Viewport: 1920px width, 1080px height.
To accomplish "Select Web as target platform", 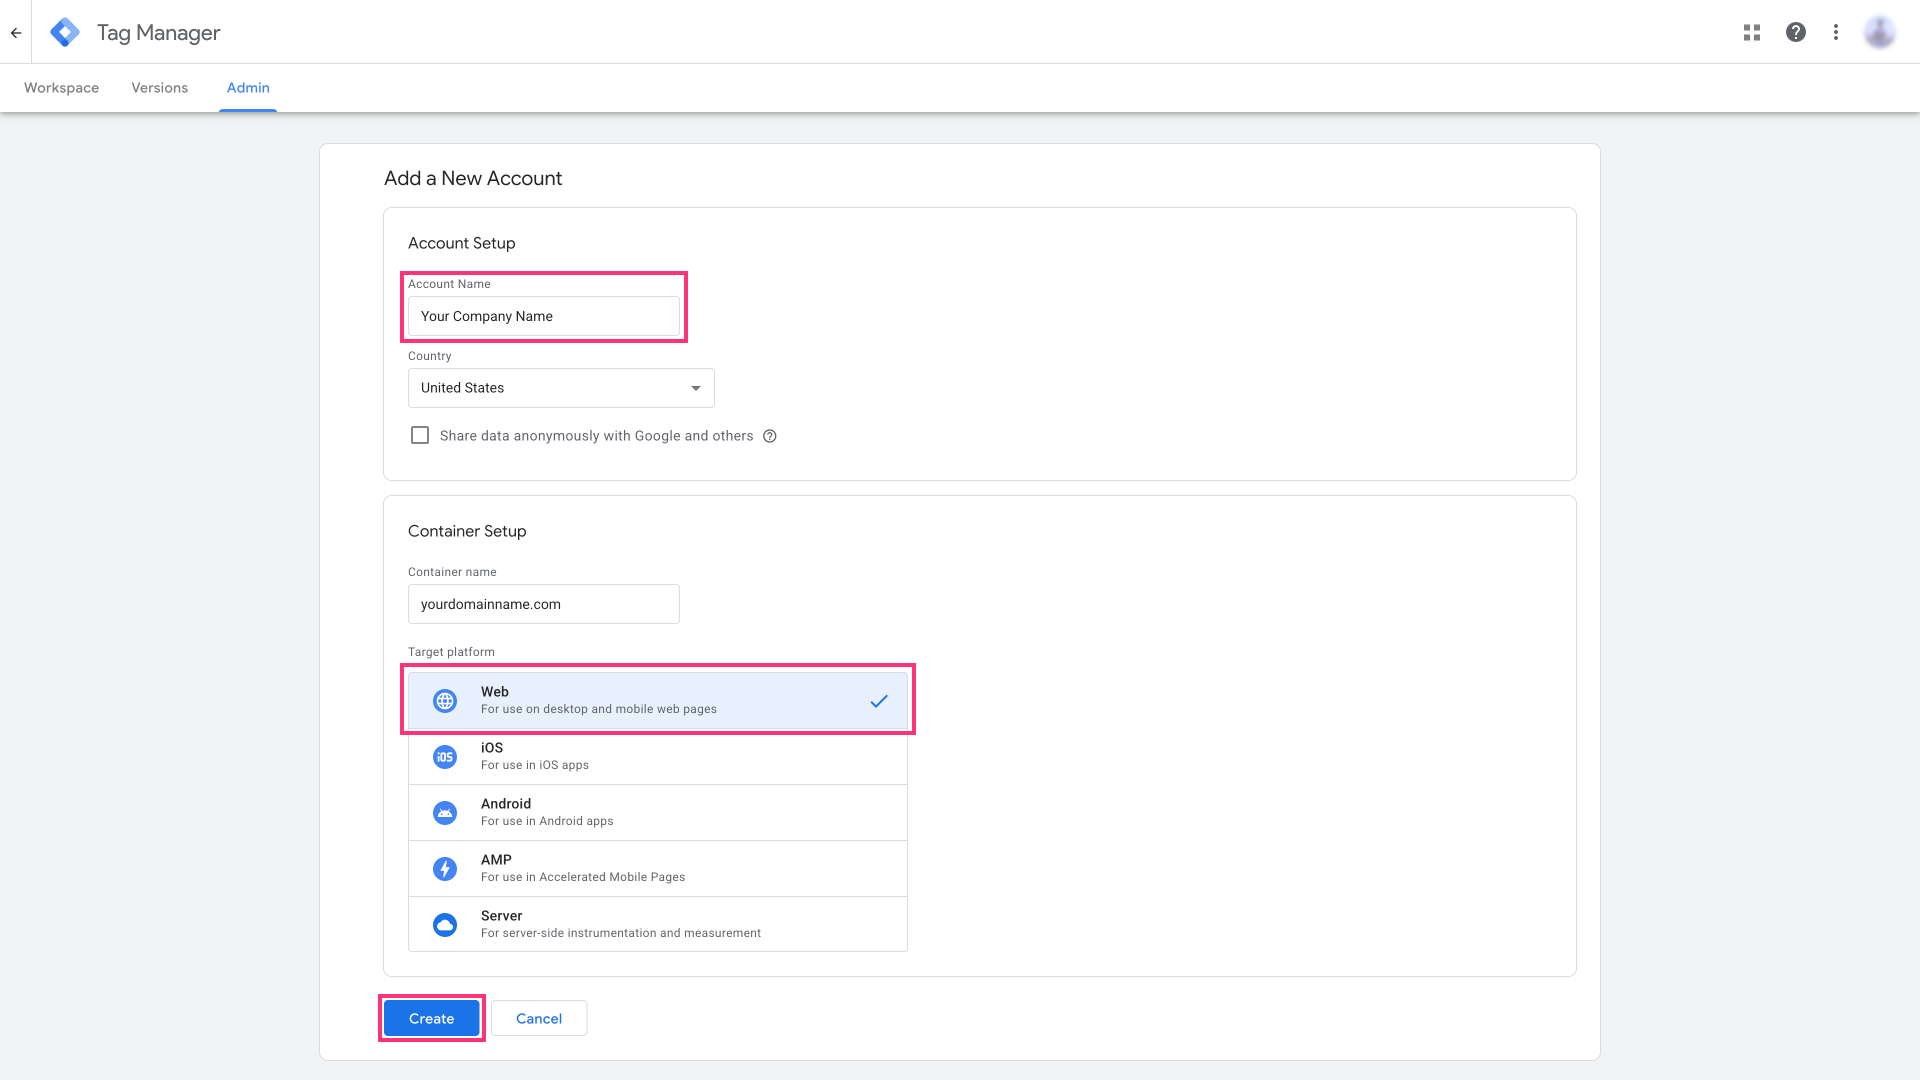I will point(657,700).
